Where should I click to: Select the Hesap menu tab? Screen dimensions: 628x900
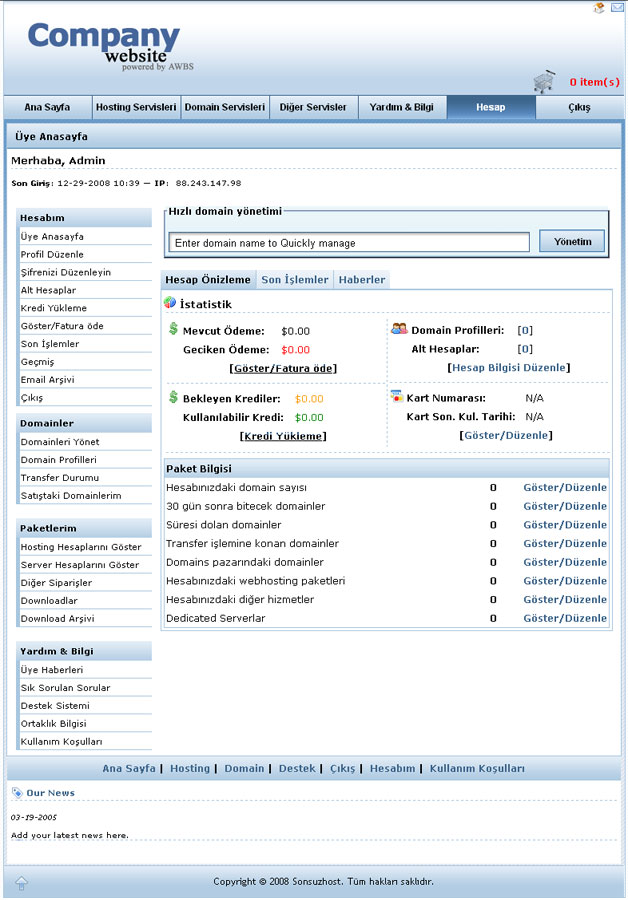click(x=491, y=107)
